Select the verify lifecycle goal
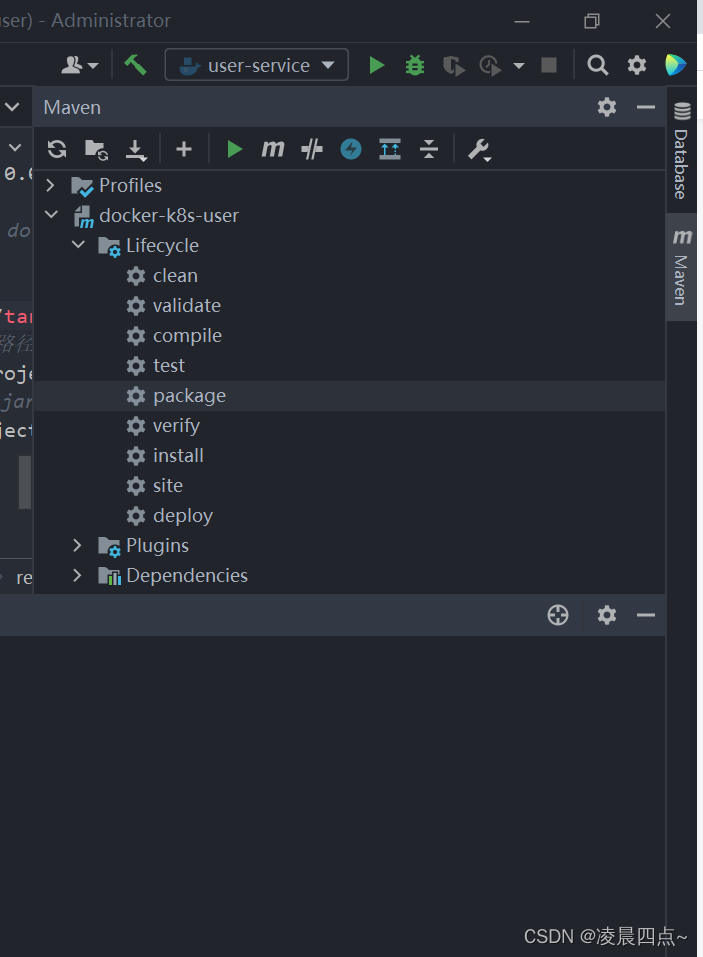This screenshot has width=703, height=957. 176,426
